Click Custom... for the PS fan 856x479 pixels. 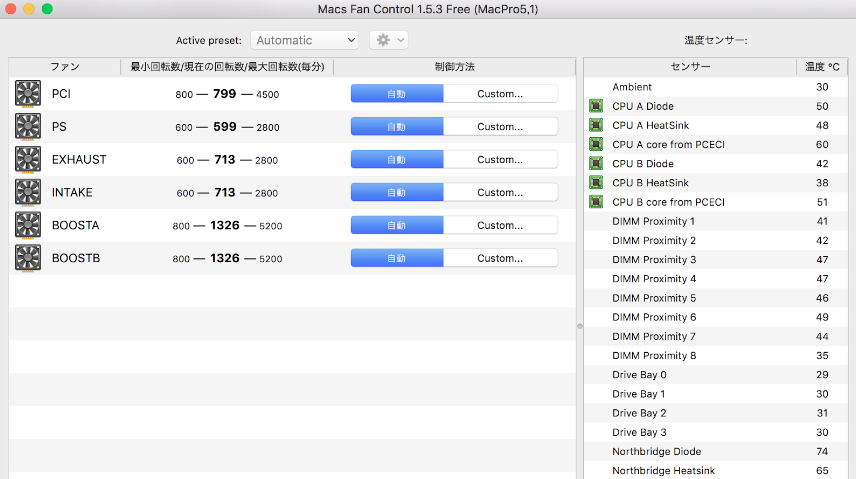click(x=500, y=127)
